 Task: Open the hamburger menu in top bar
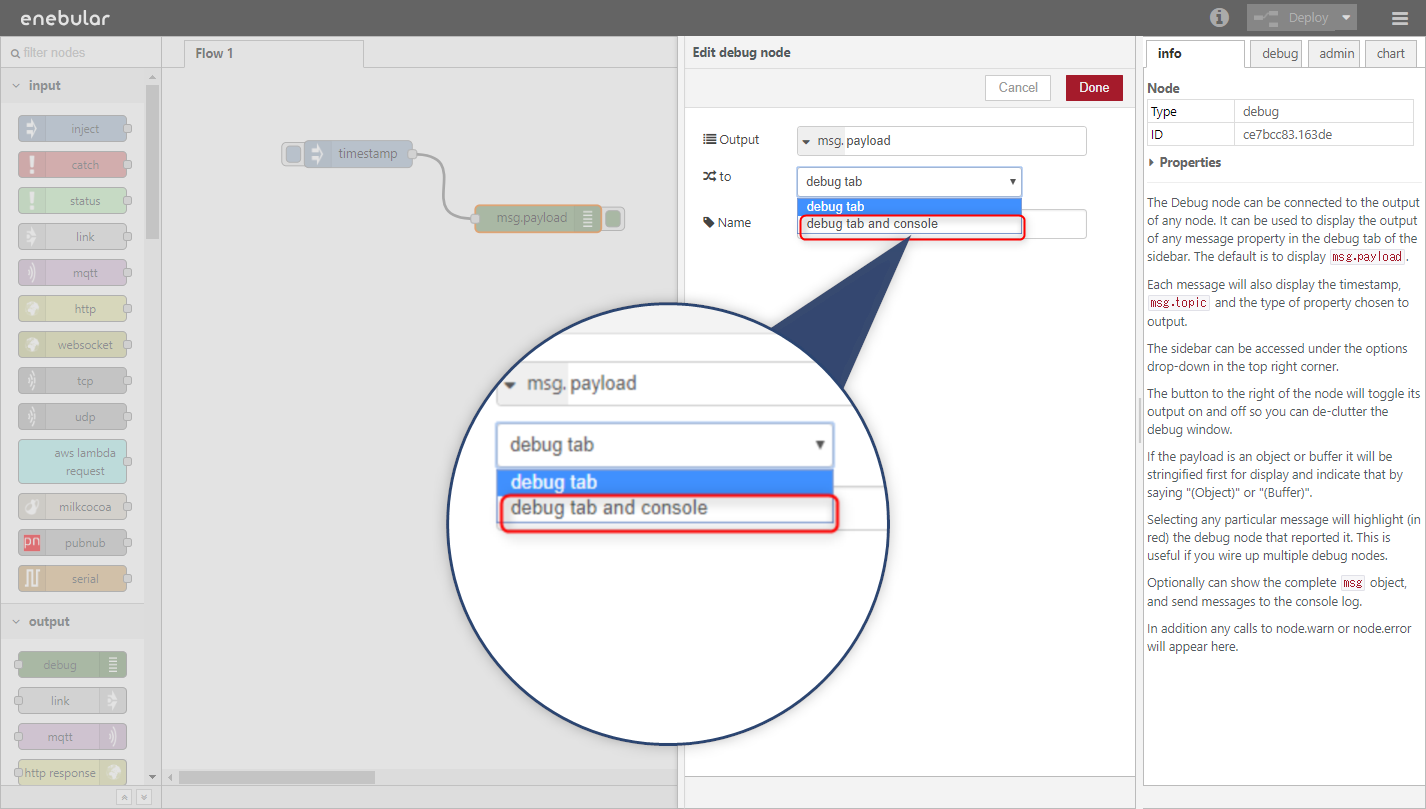tap(1399, 18)
